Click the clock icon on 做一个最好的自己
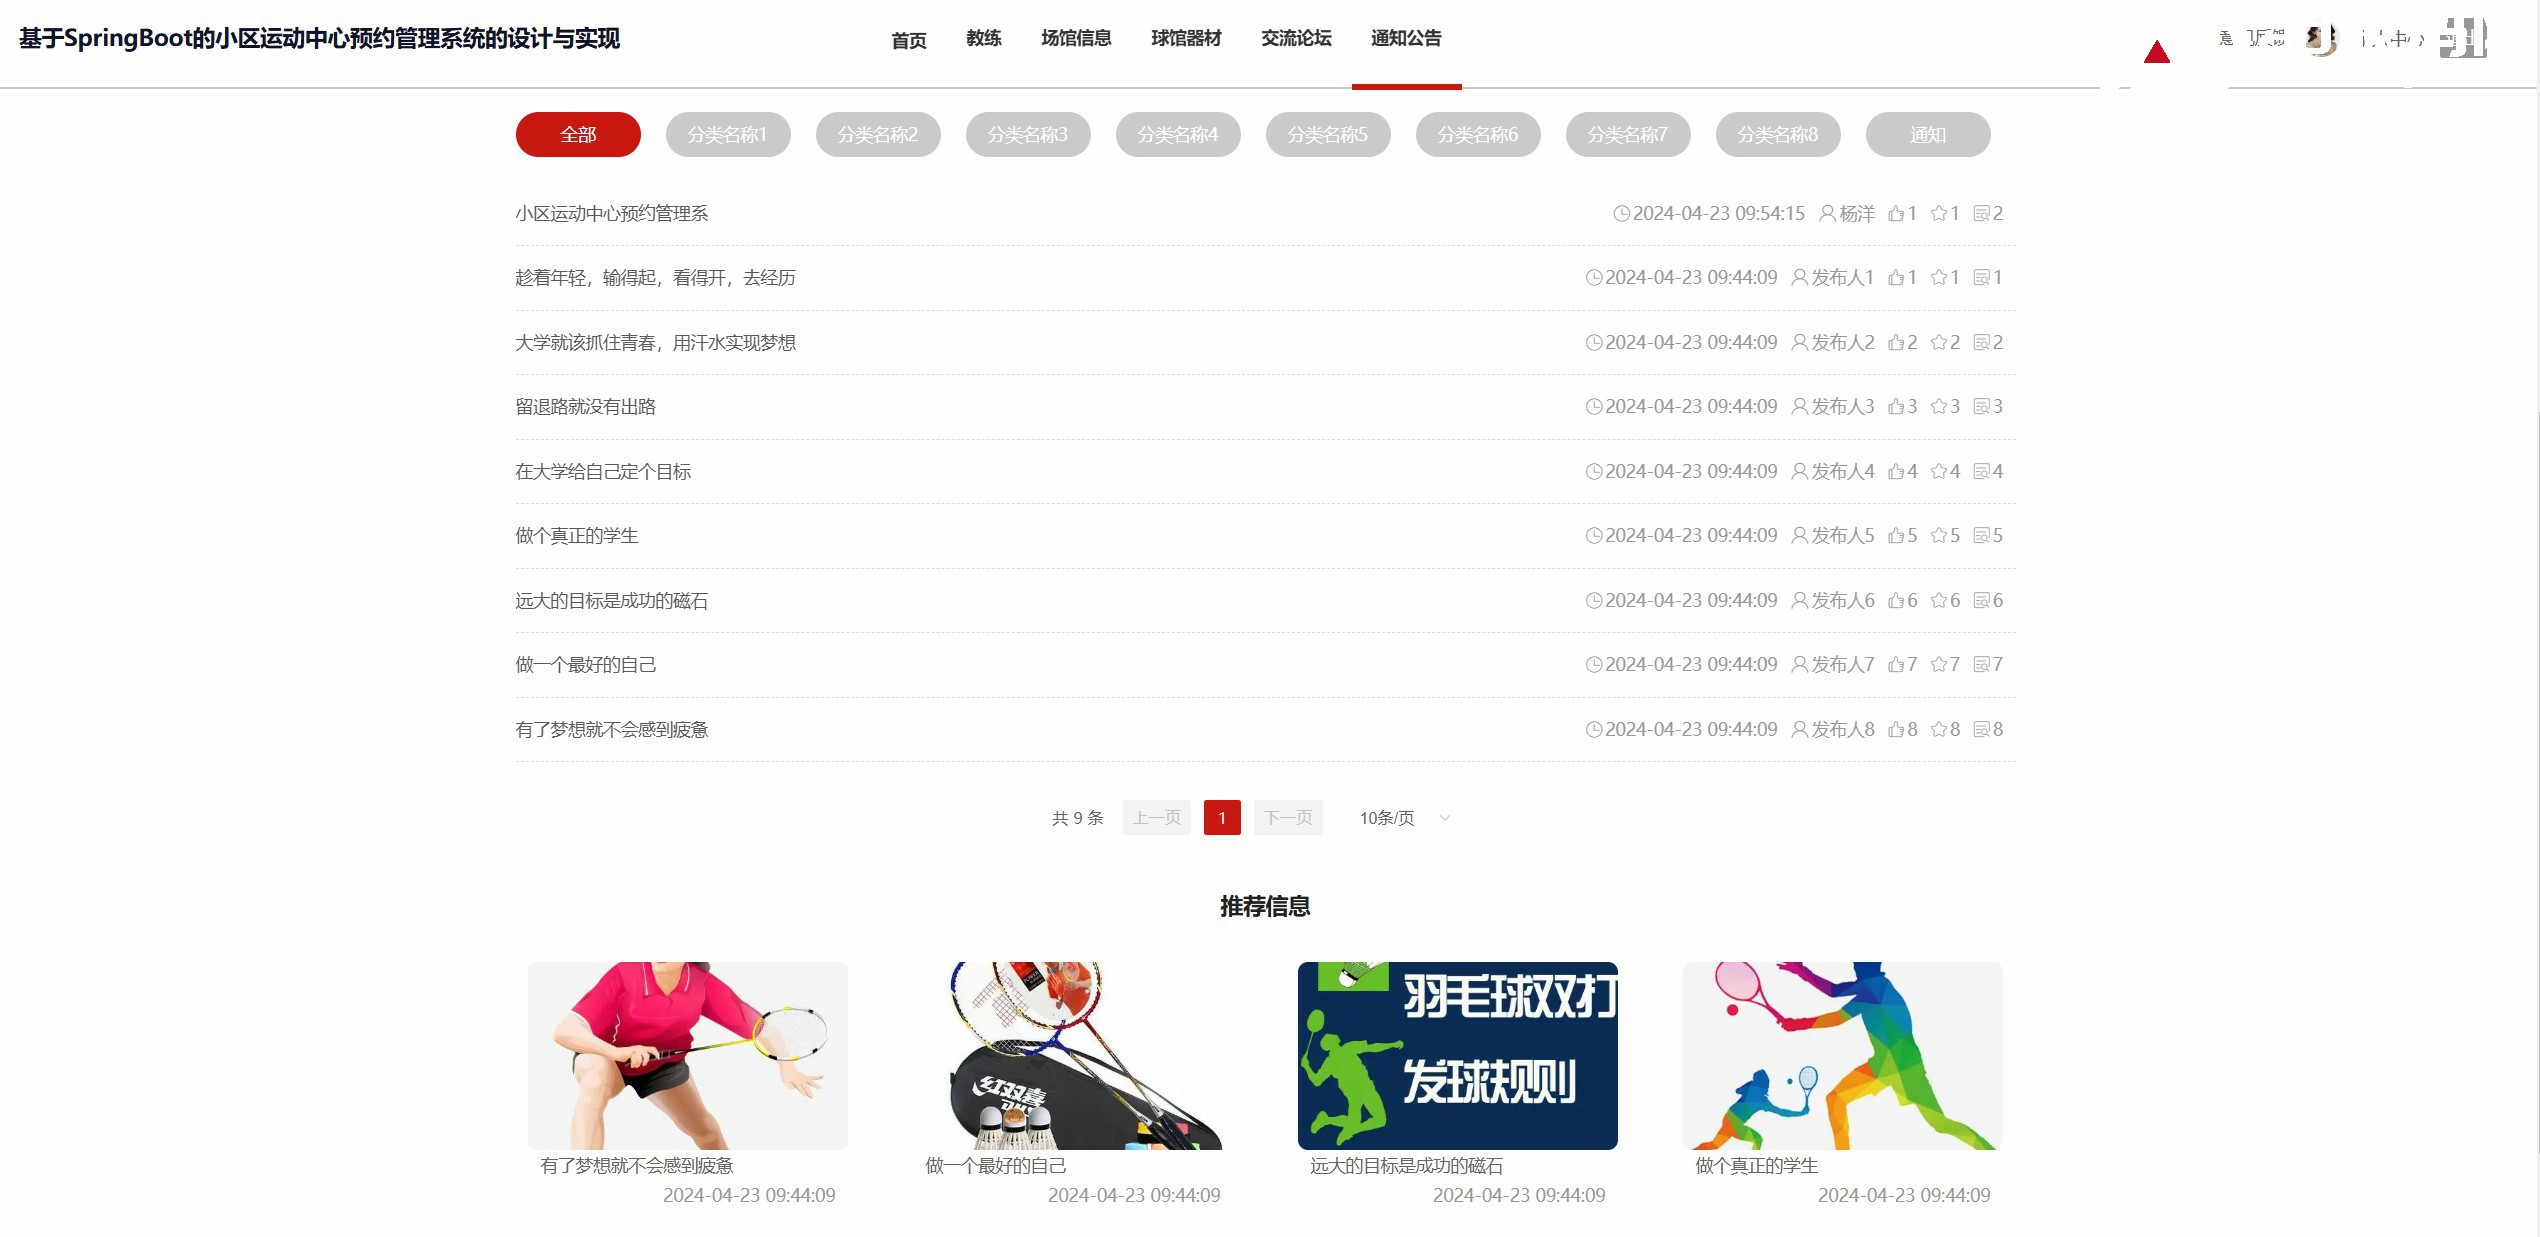The height and width of the screenshot is (1237, 2540). [x=1593, y=665]
